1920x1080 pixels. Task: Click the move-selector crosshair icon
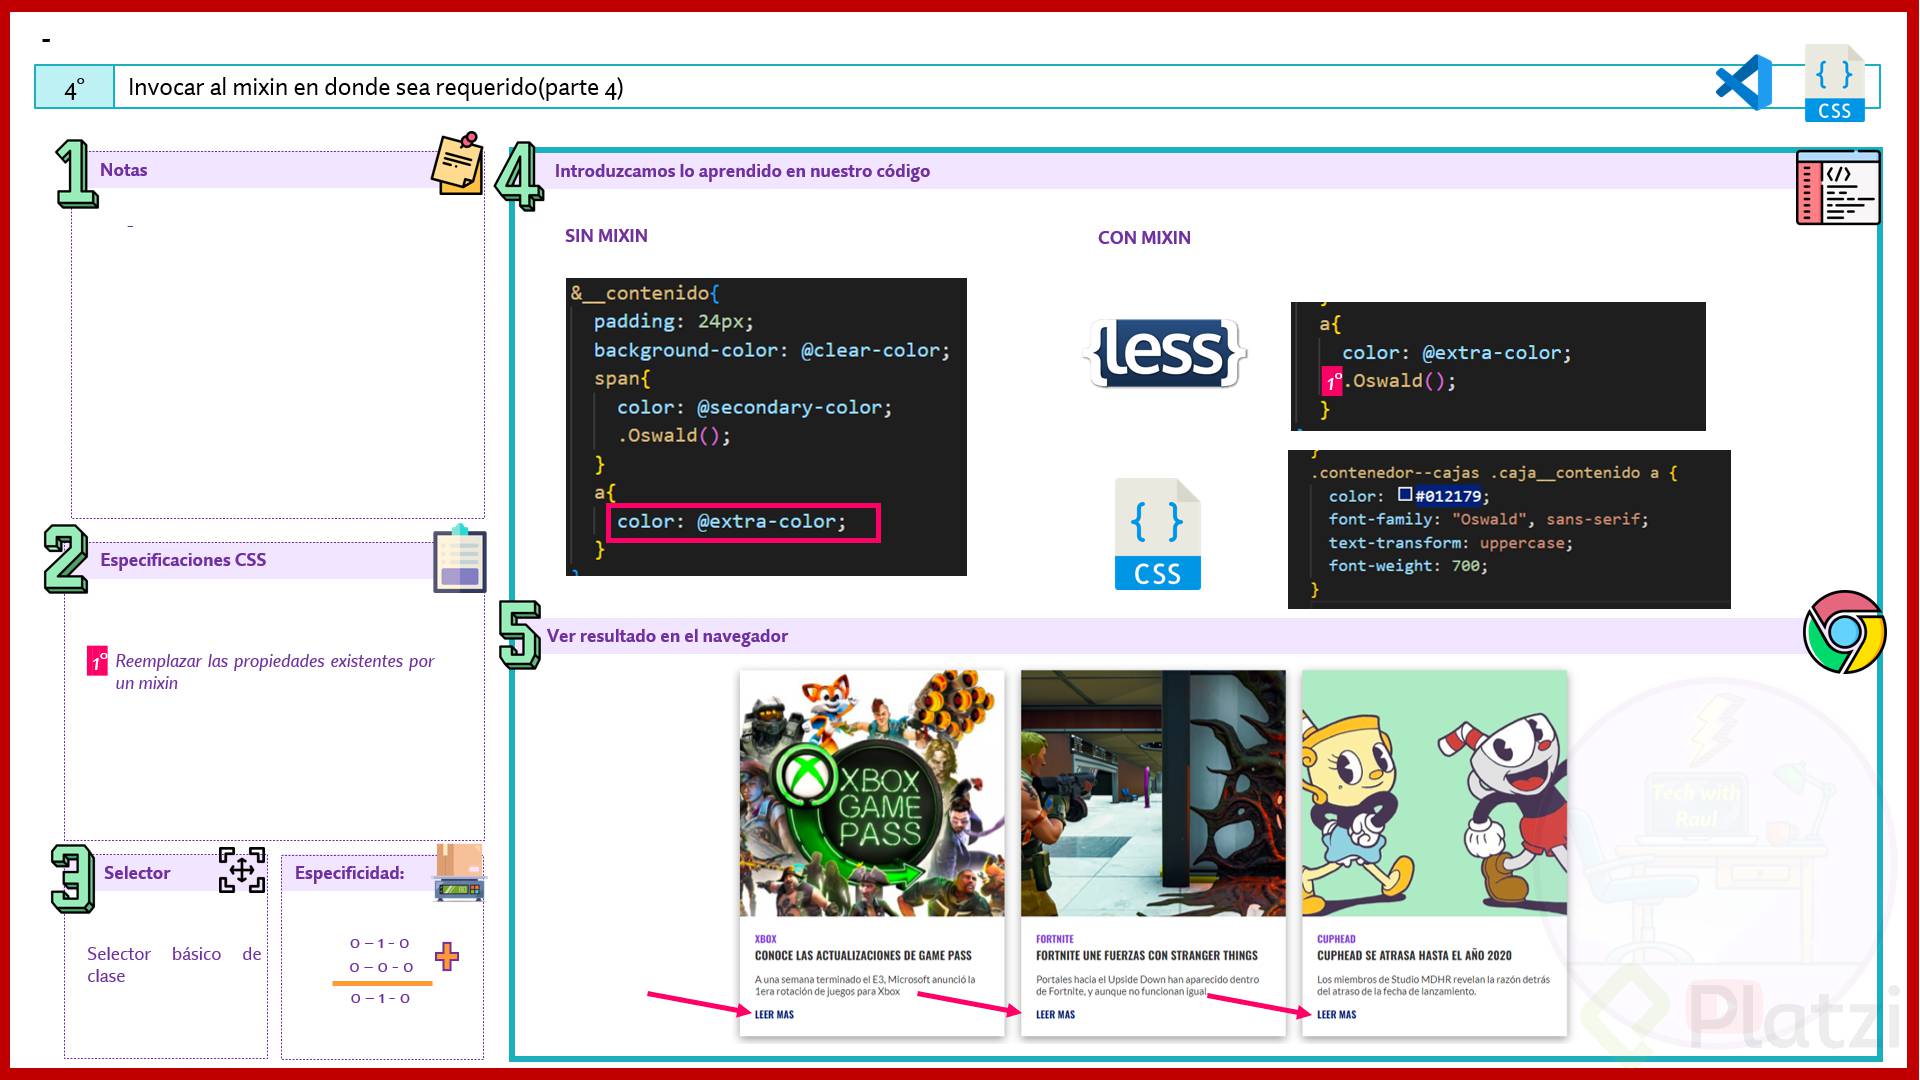click(x=242, y=870)
